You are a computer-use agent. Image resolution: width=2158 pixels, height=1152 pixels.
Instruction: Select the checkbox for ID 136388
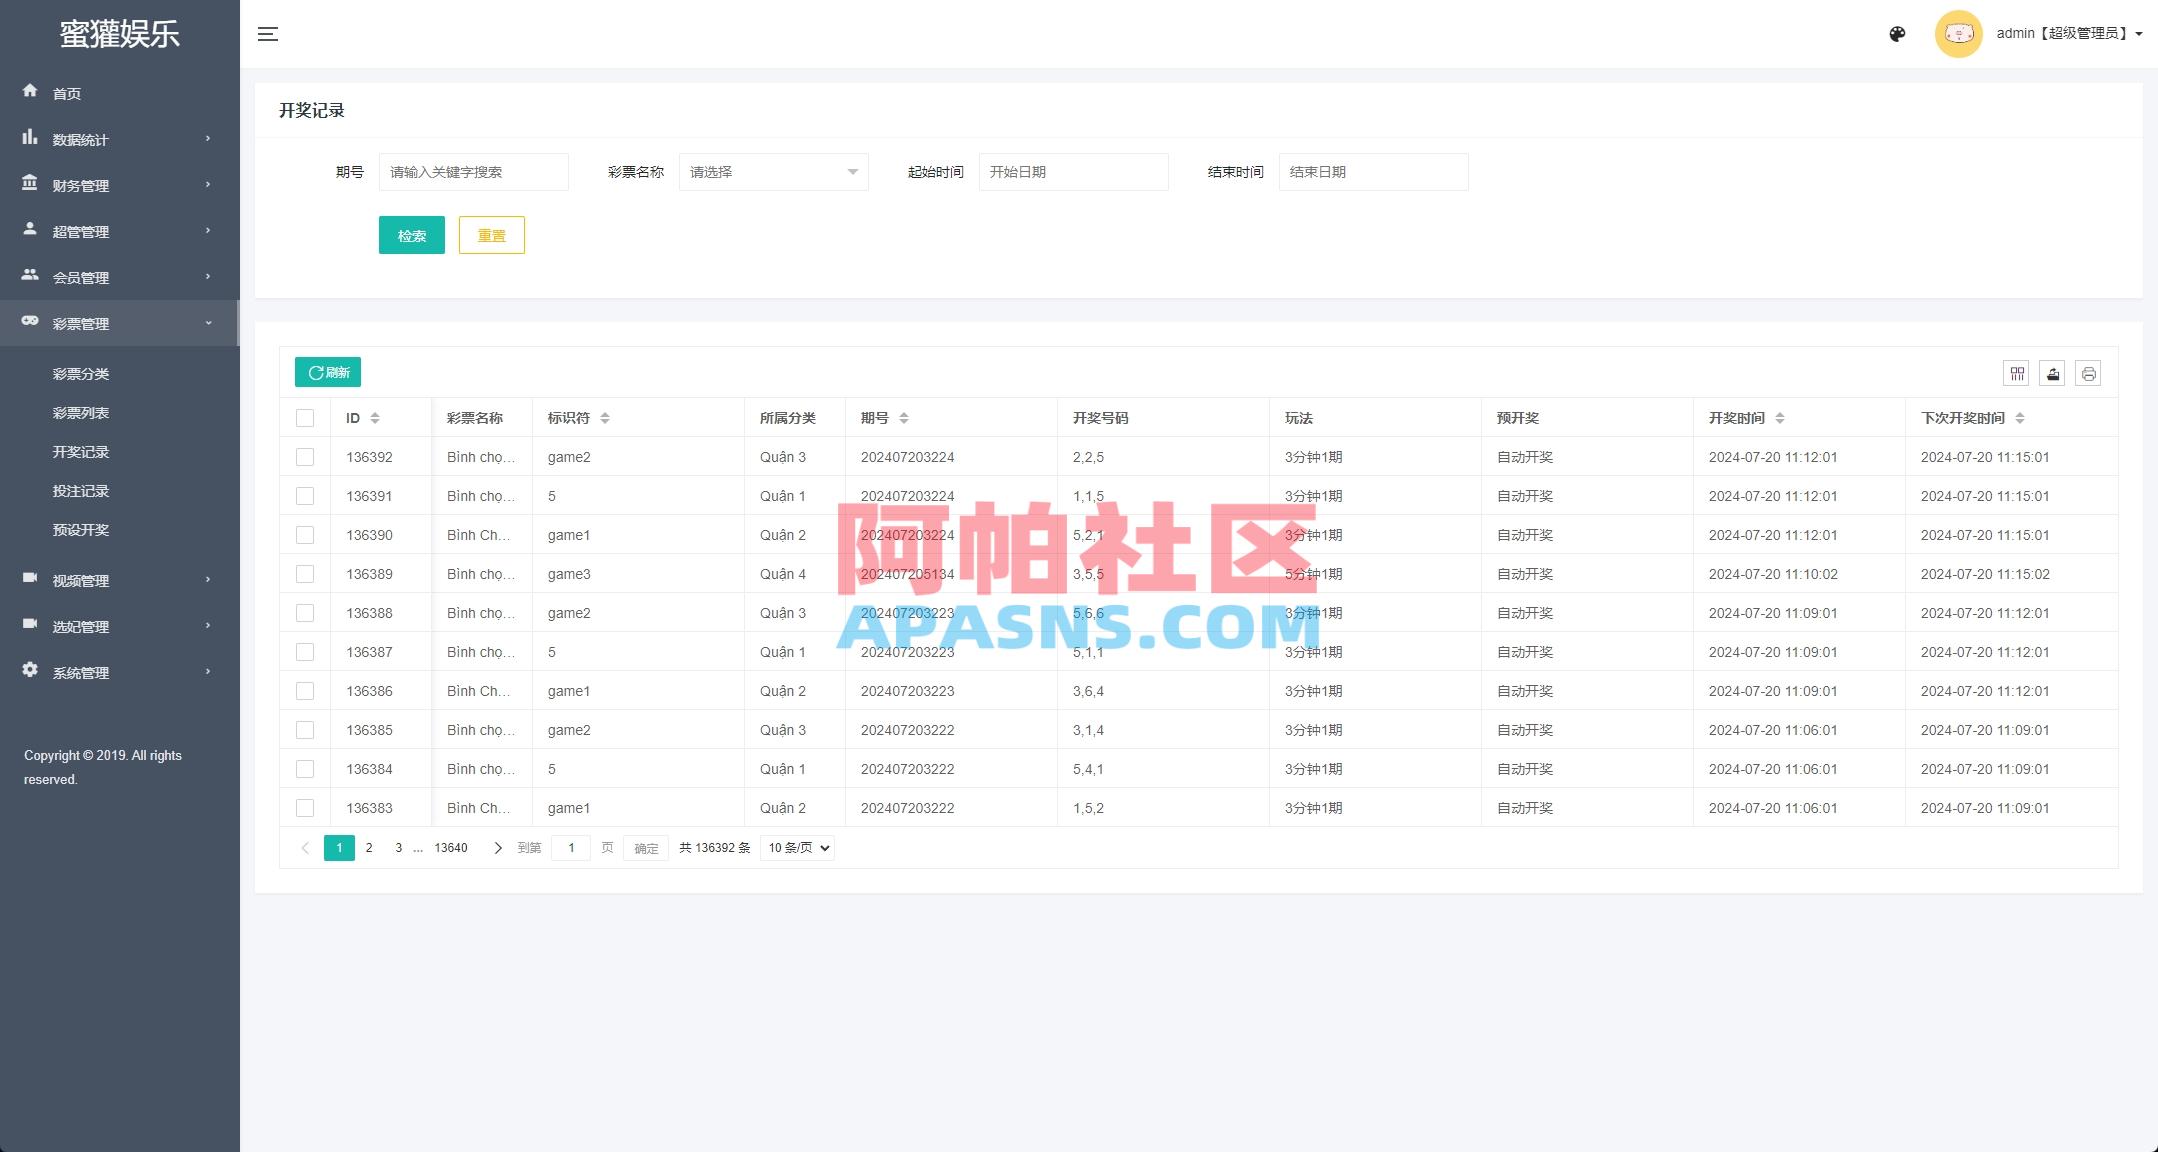coord(305,612)
